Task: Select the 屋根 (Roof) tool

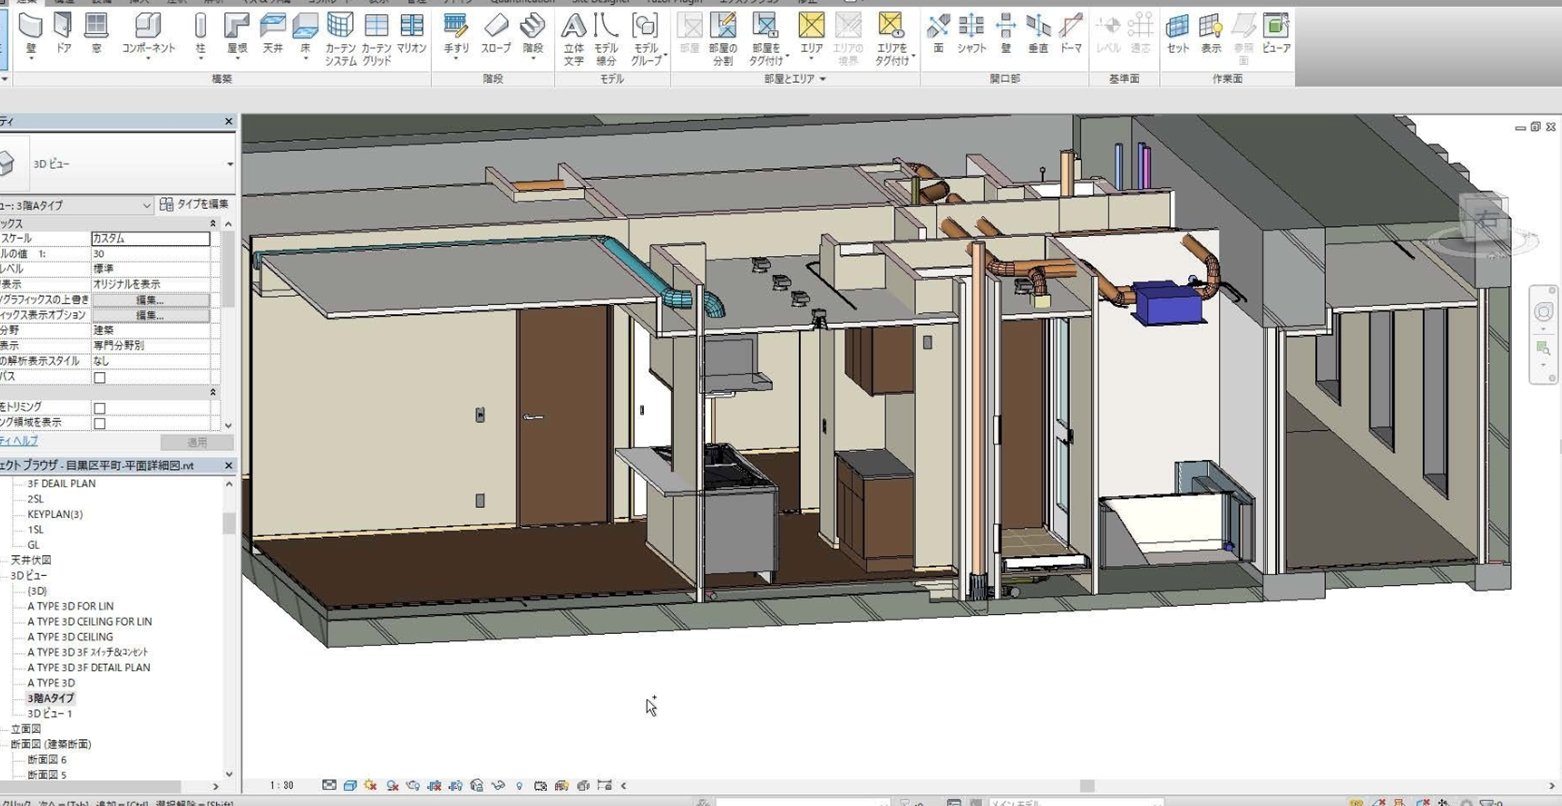Action: [x=237, y=35]
